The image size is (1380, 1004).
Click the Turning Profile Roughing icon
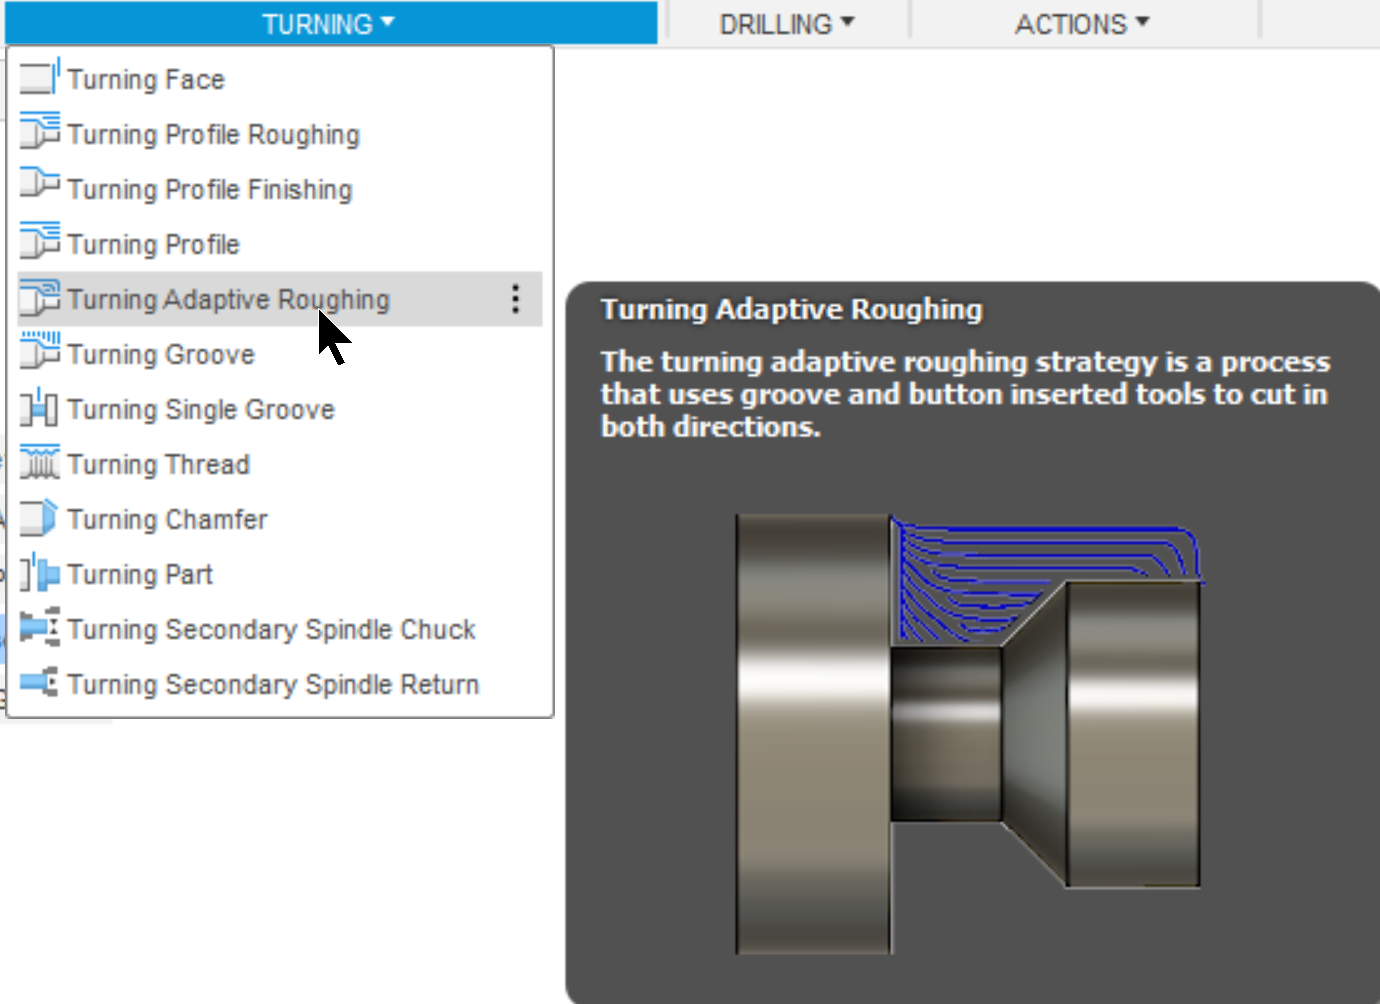(x=40, y=133)
